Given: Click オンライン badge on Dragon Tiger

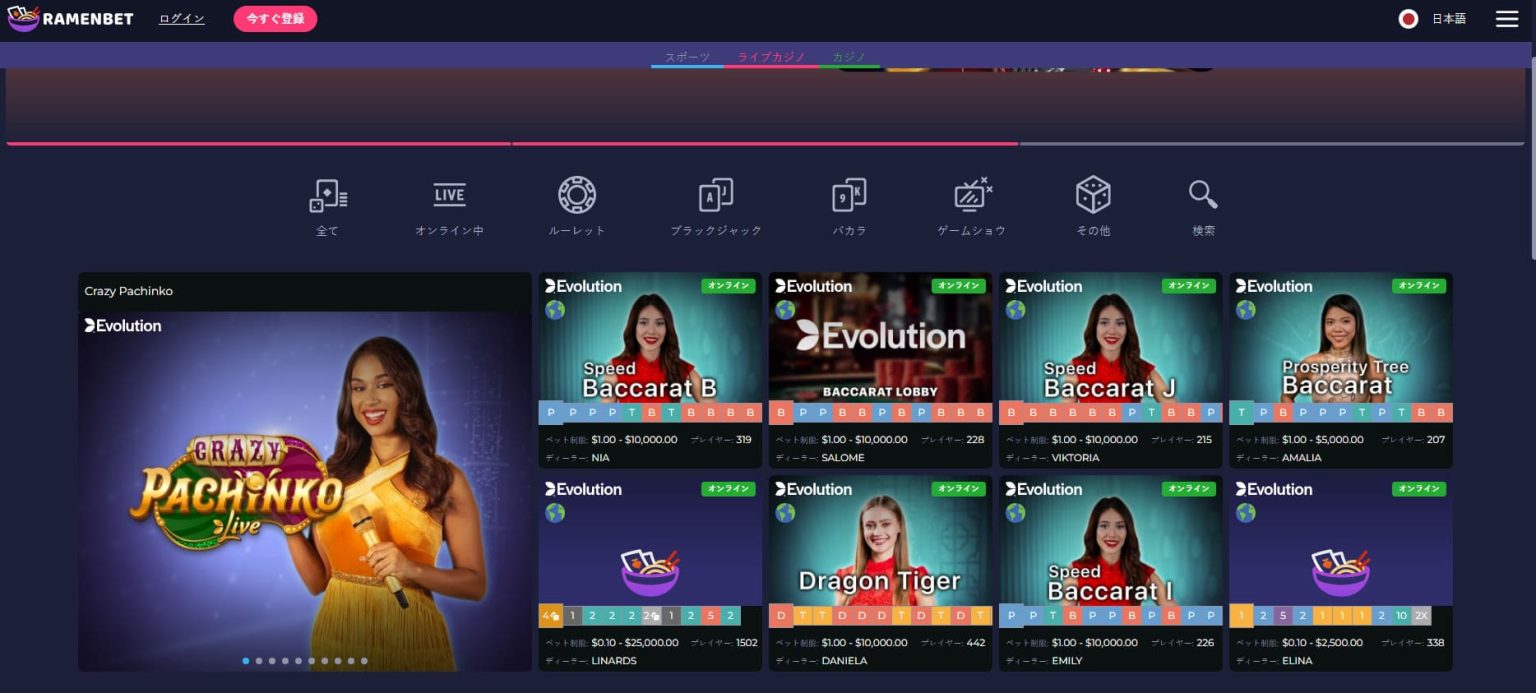Looking at the screenshot, I should (x=958, y=489).
